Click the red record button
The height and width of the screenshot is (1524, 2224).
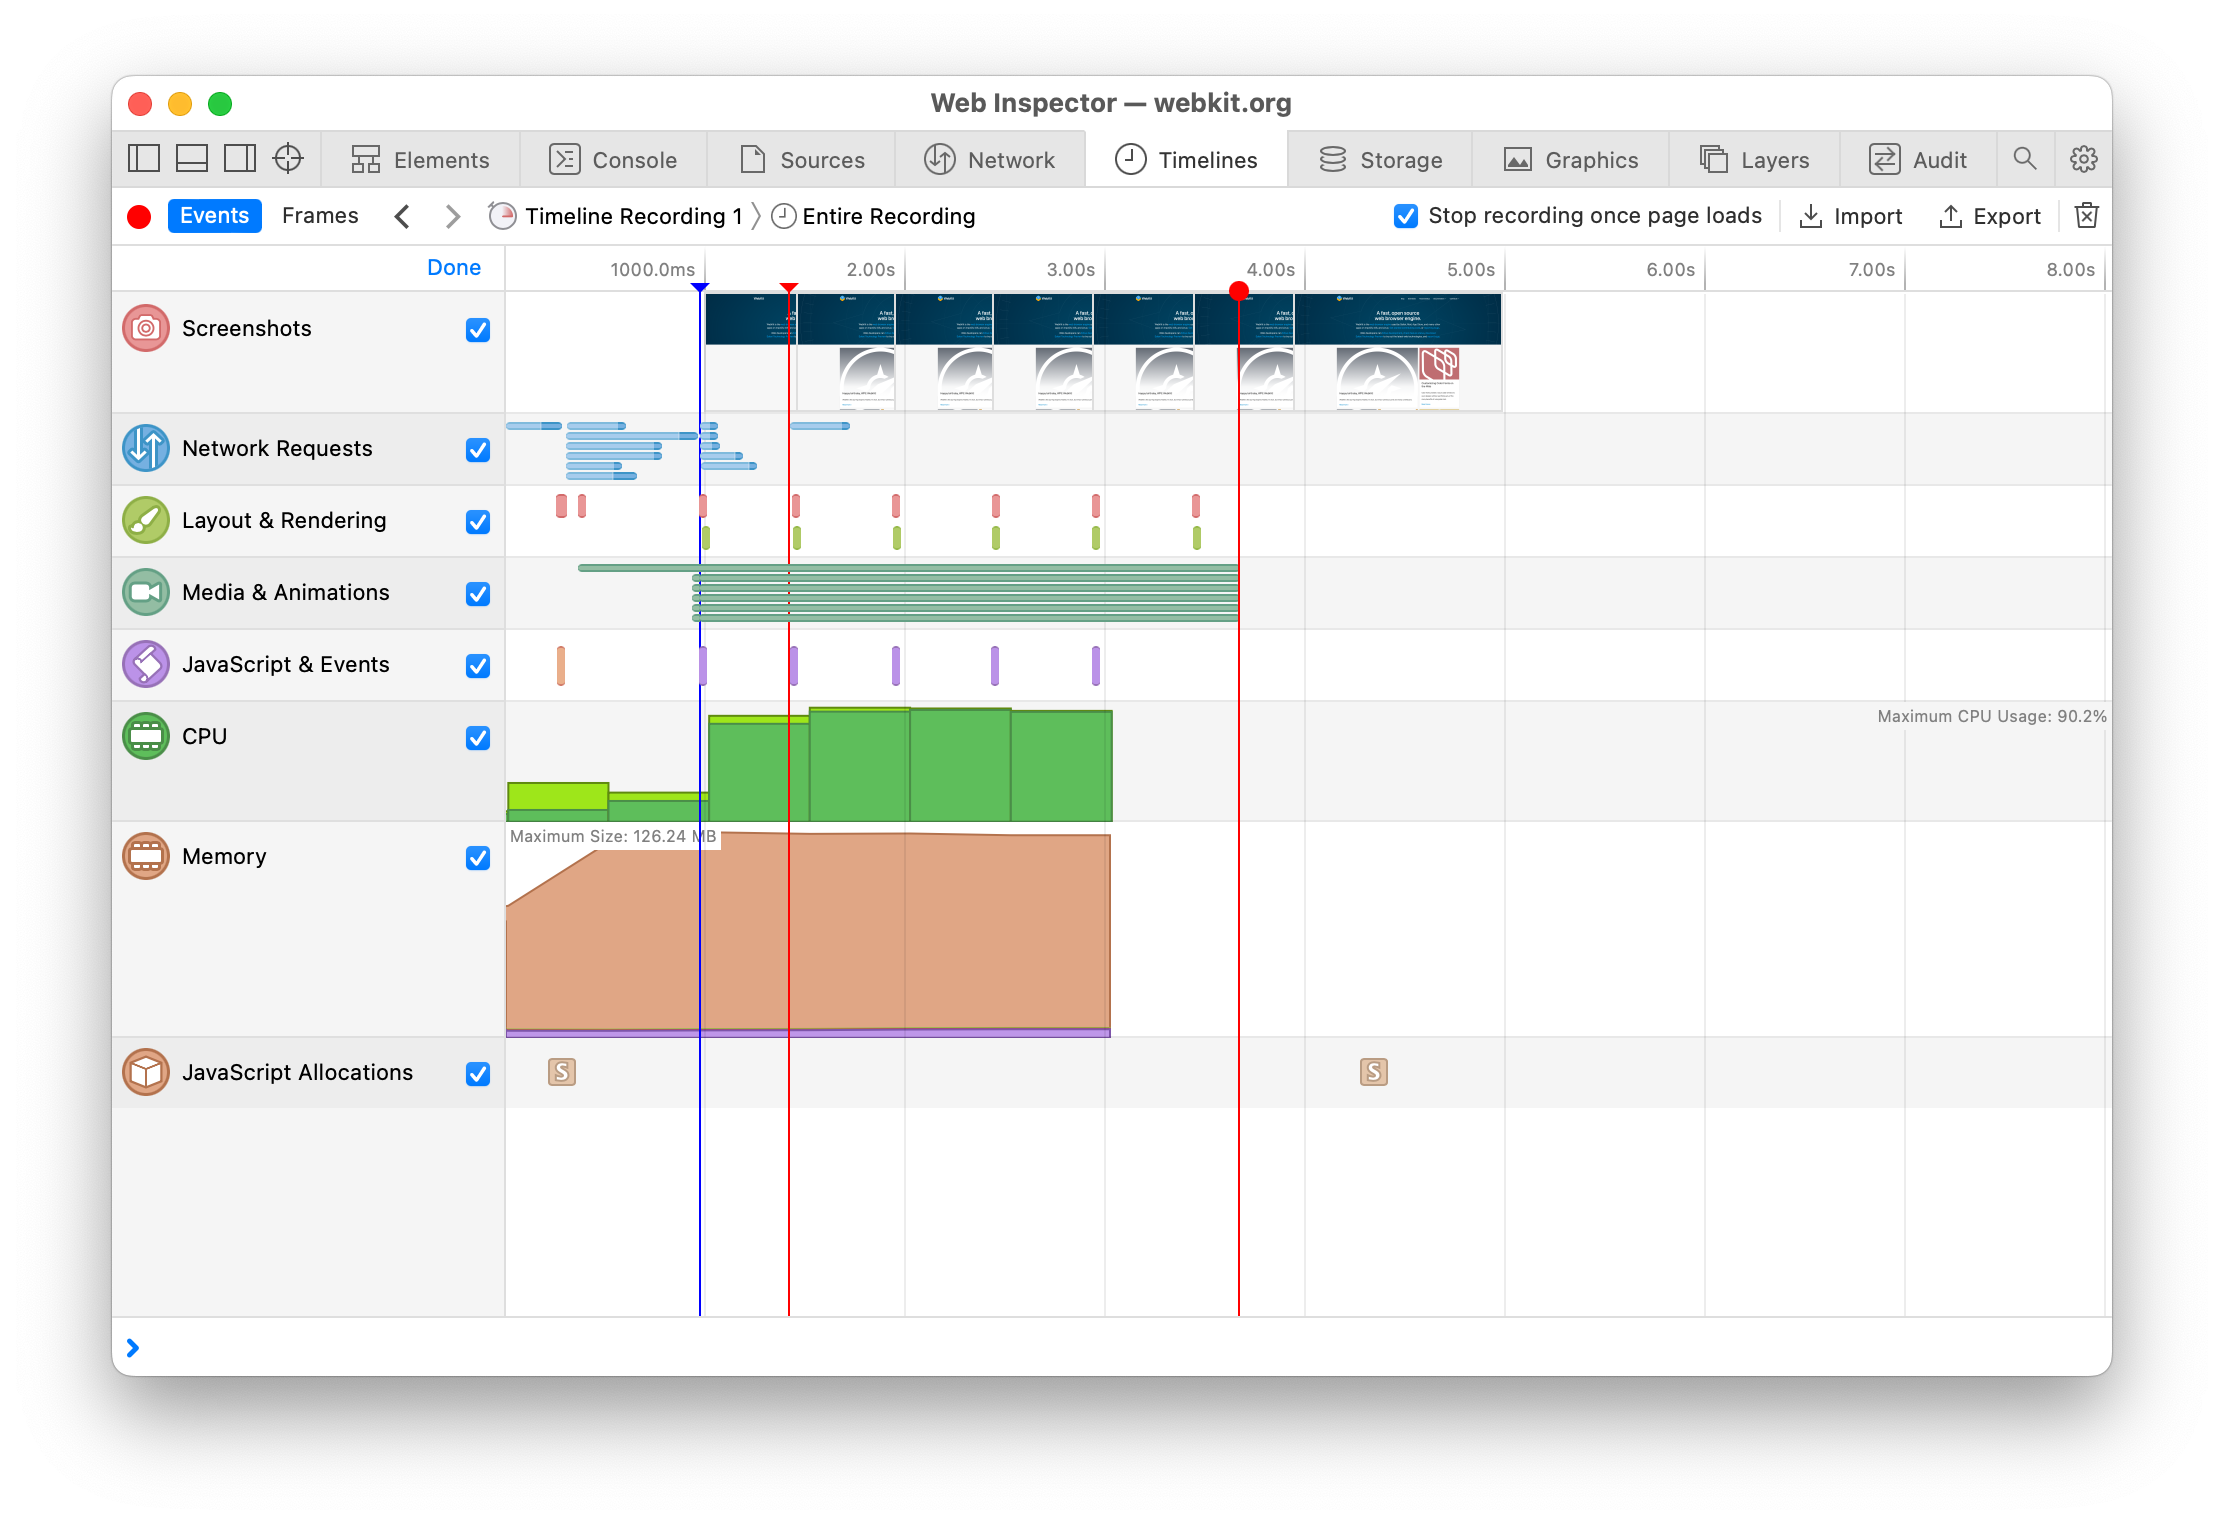click(x=139, y=217)
